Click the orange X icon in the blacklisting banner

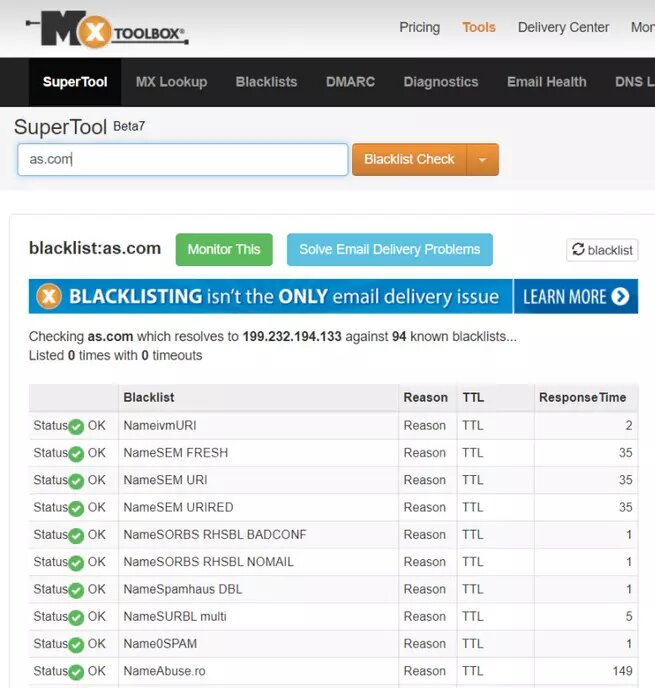49,297
